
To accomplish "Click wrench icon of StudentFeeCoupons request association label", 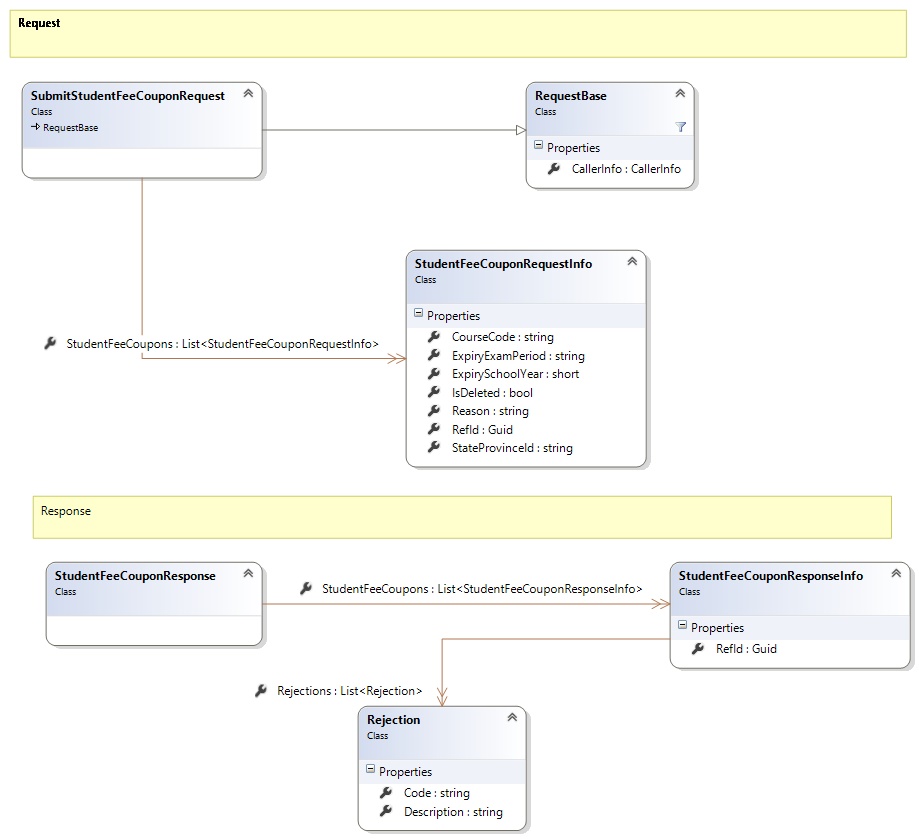I will 51,343.
